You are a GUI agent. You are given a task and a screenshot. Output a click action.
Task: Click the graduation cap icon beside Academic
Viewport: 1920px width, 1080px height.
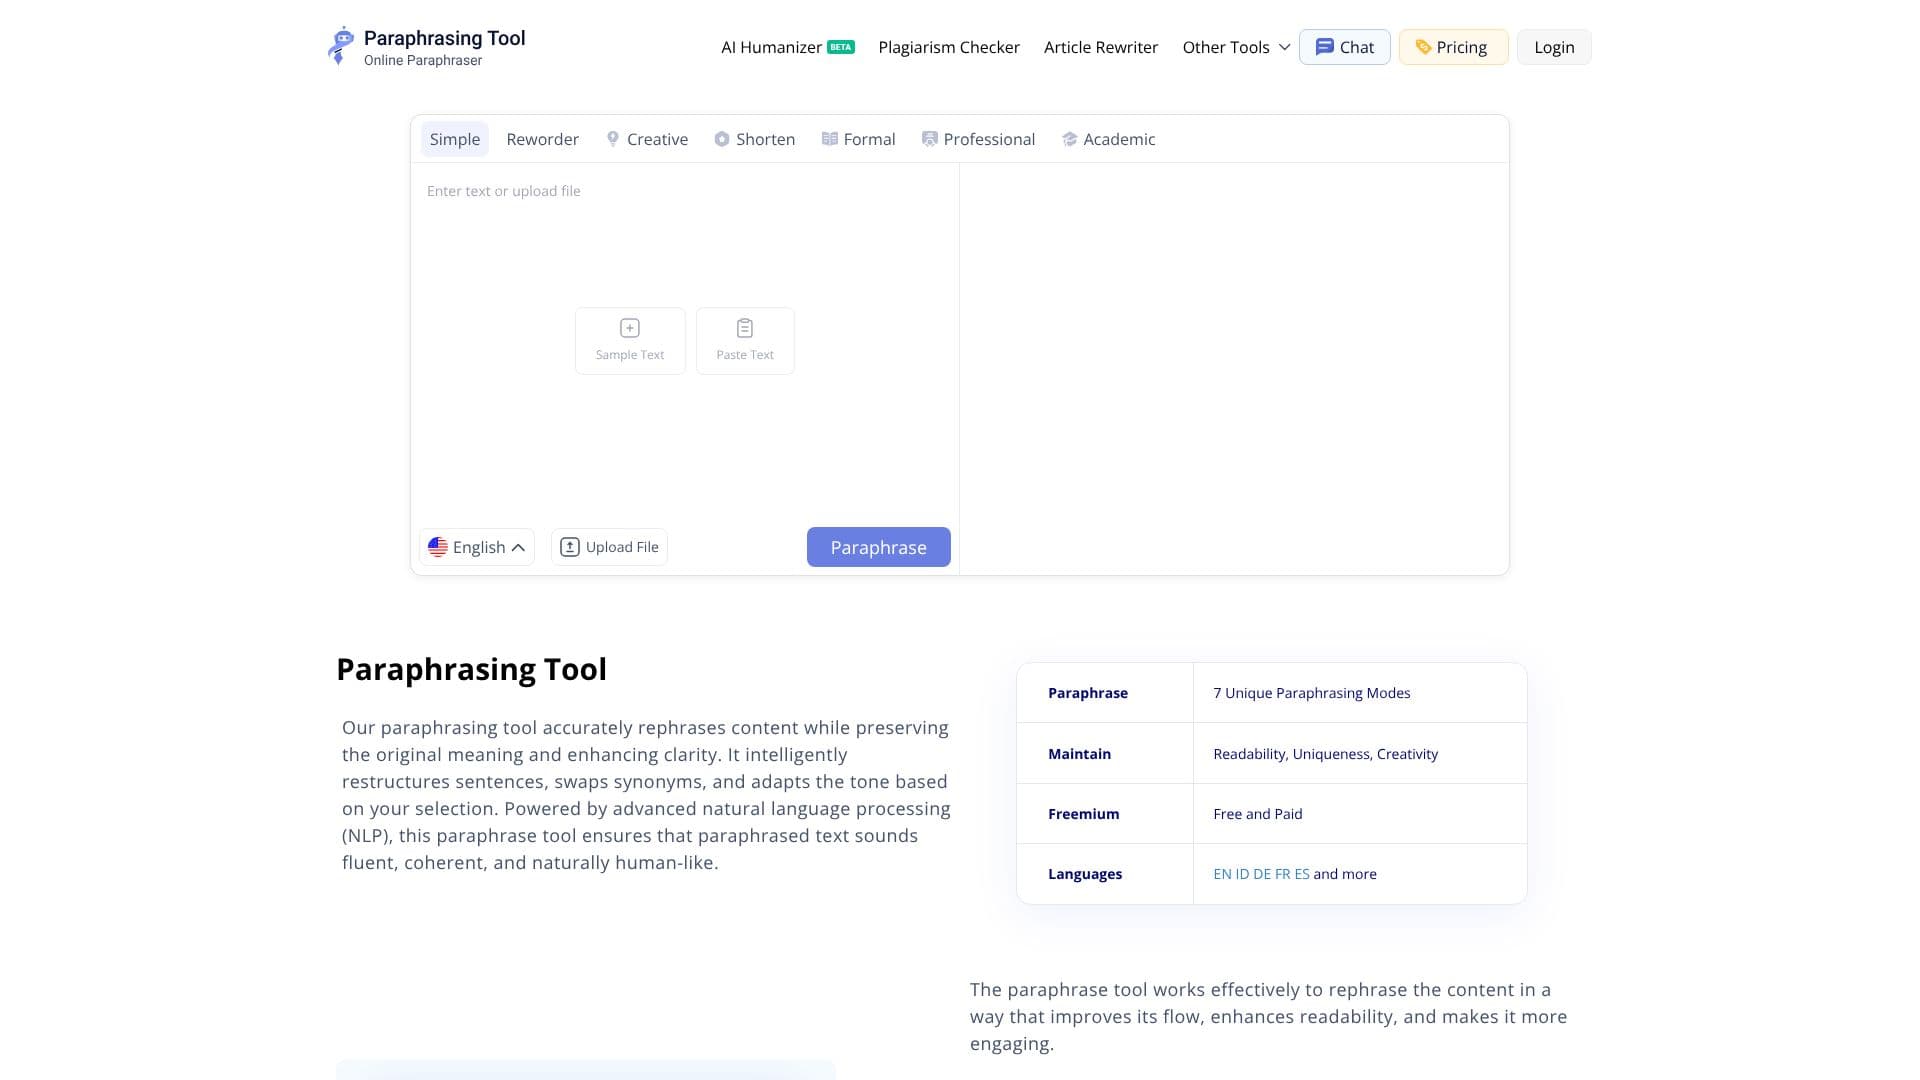point(1070,139)
